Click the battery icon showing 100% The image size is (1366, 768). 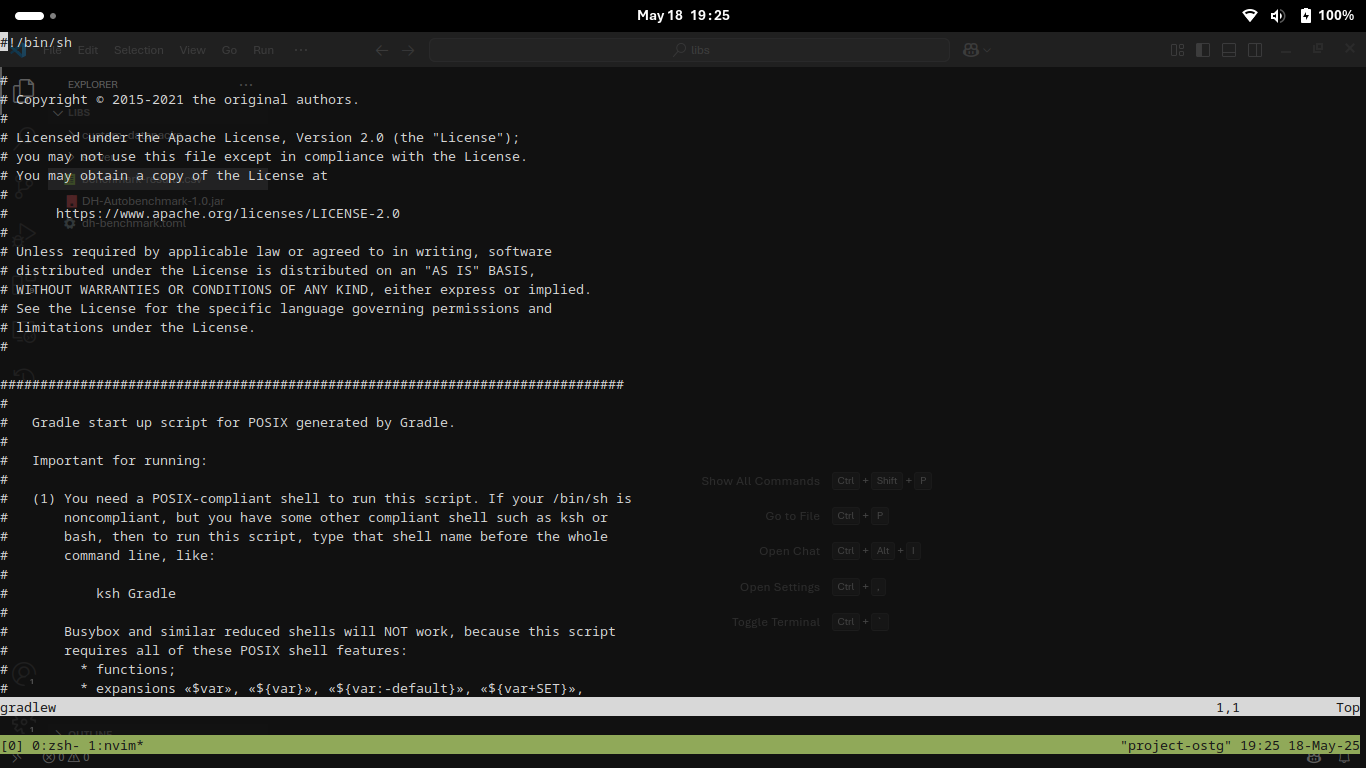pos(1305,15)
